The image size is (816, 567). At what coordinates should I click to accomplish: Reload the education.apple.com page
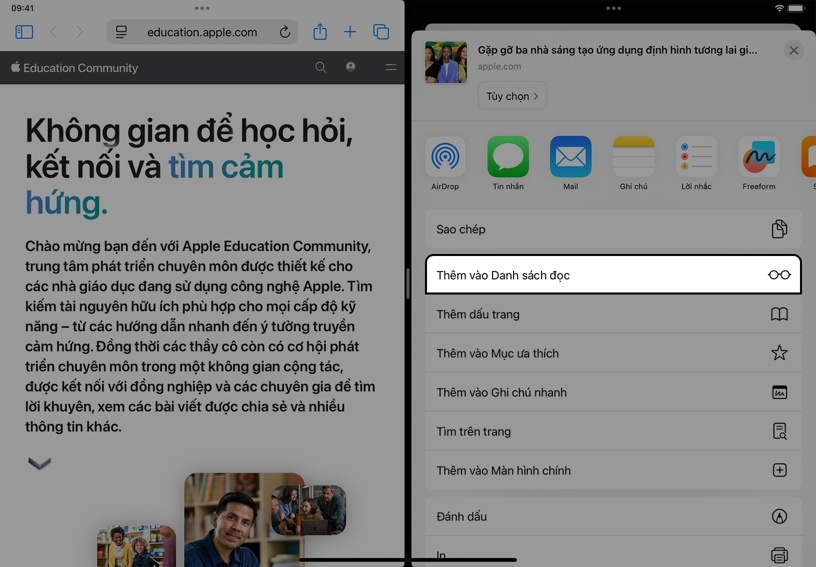pyautogui.click(x=285, y=32)
